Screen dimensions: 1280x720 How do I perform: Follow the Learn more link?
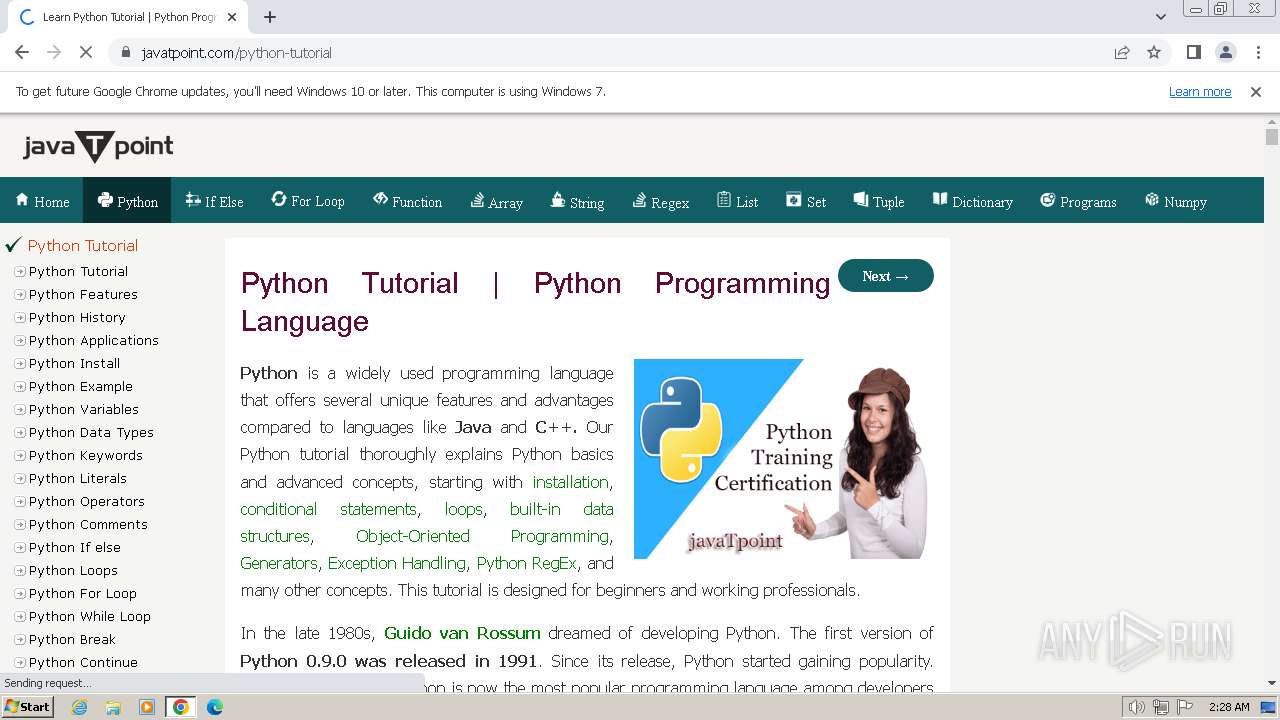1200,92
